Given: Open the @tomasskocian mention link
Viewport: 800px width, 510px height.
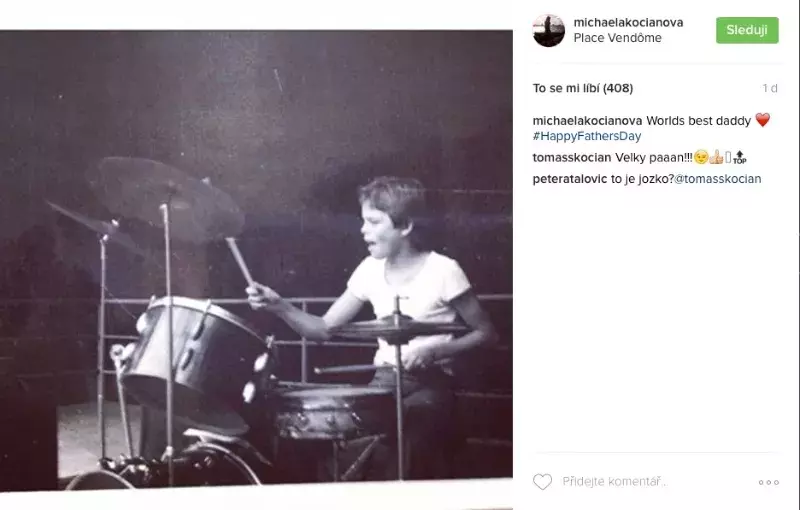Looking at the screenshot, I should 718,179.
